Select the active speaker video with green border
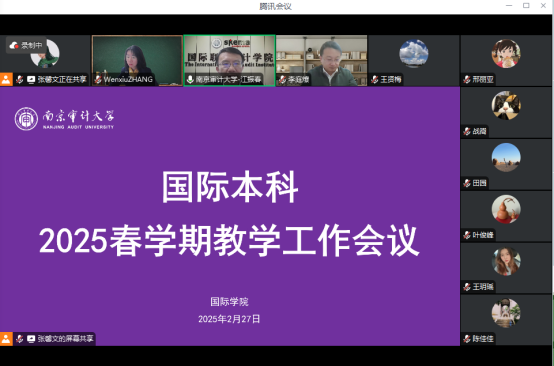This screenshot has width=554, height=366. coord(229,60)
